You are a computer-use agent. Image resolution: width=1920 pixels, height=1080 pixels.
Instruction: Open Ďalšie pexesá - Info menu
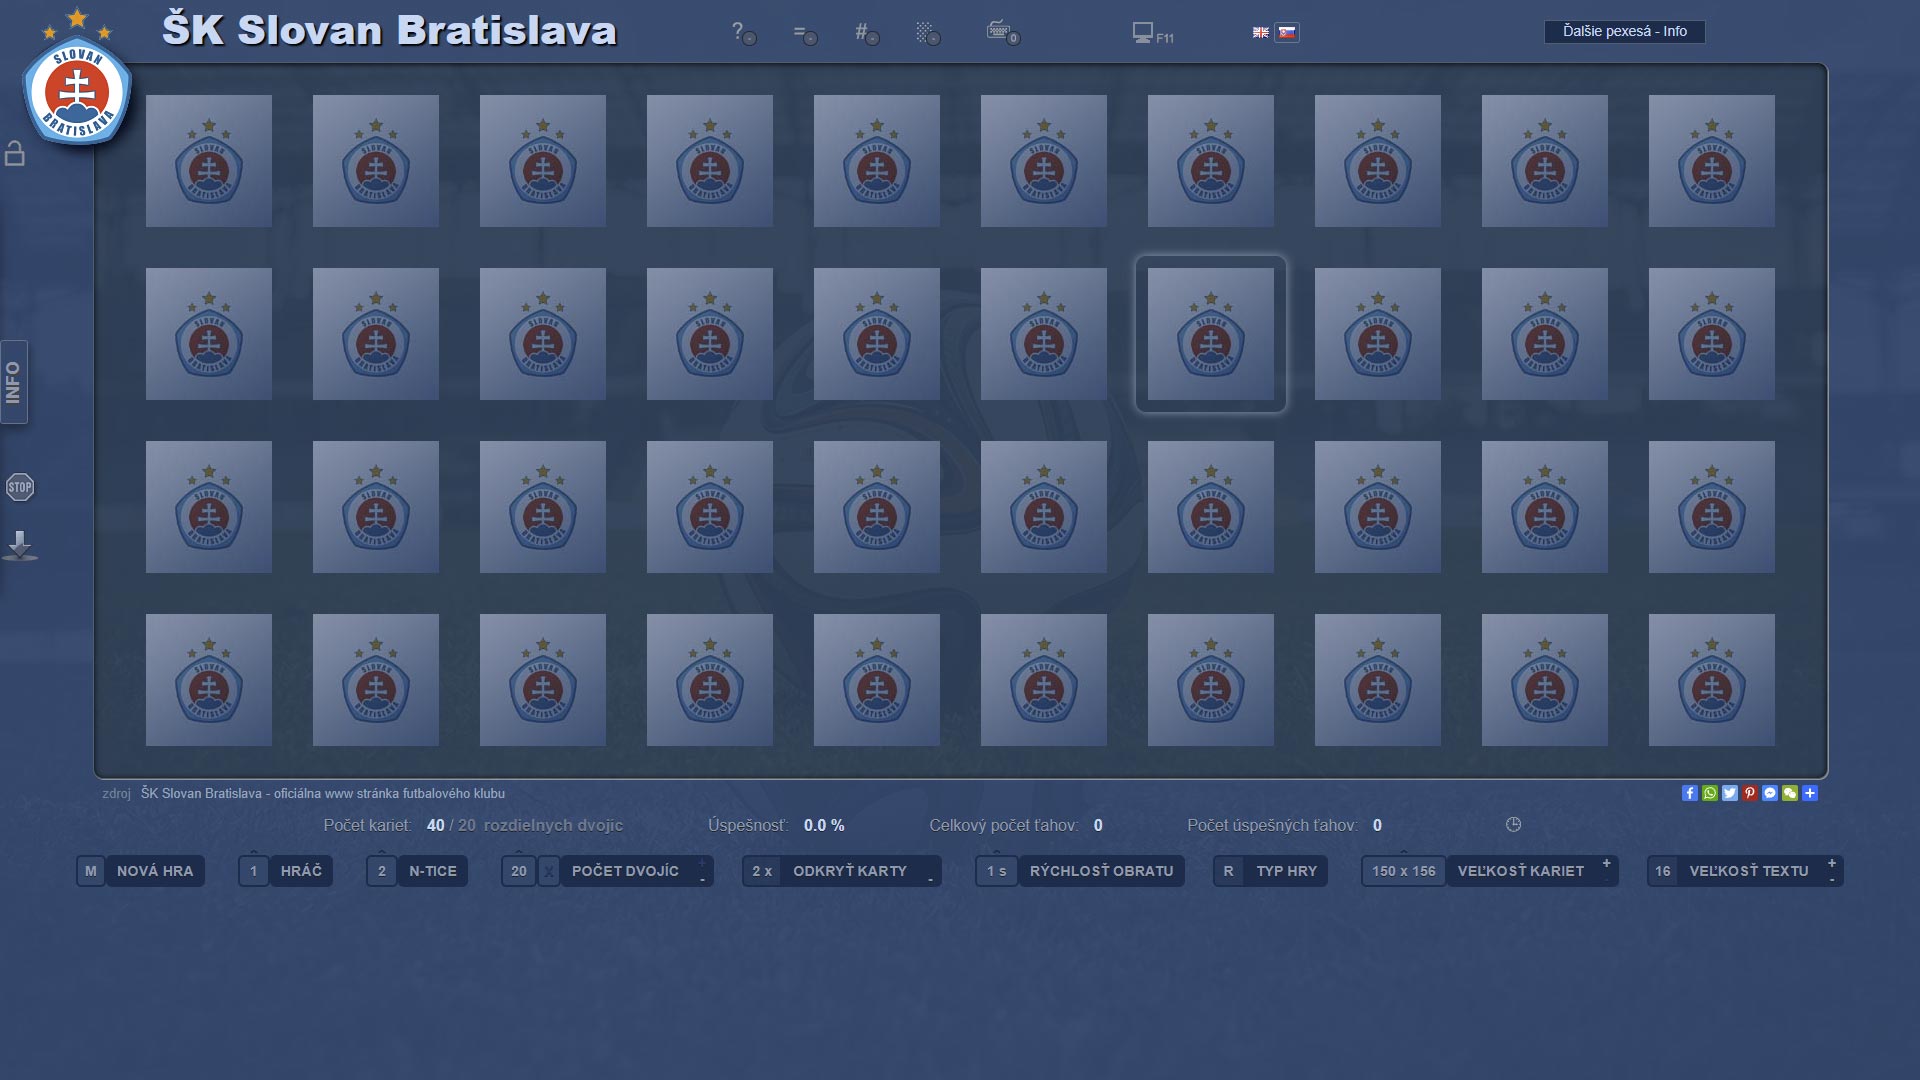coord(1624,31)
